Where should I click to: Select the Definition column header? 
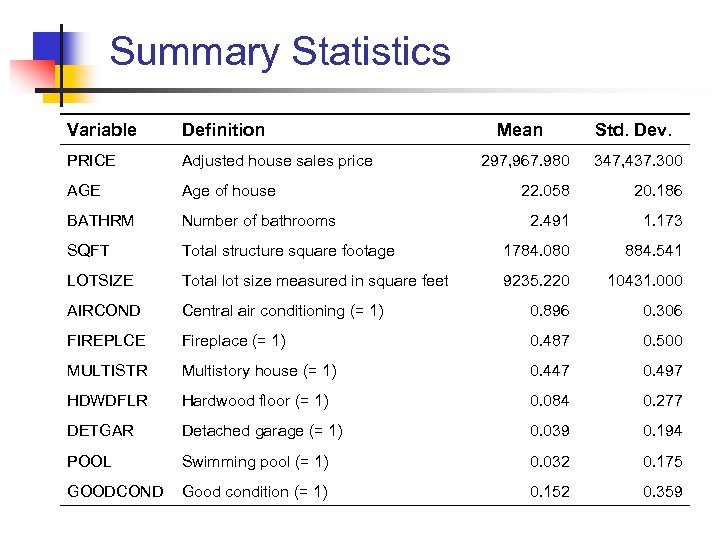pos(223,130)
